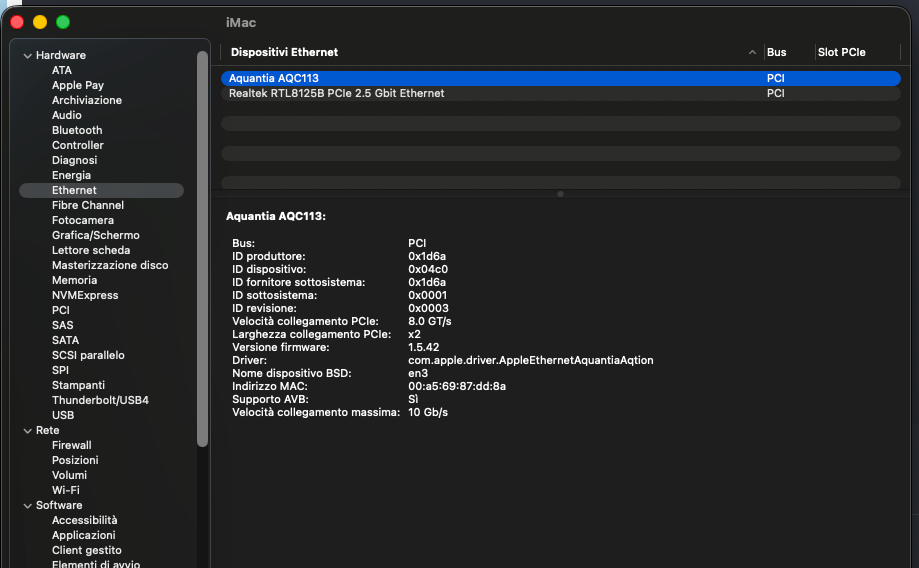Image resolution: width=919 pixels, height=568 pixels.
Task: Select Bluetooth in the sidebar
Action: click(x=77, y=130)
